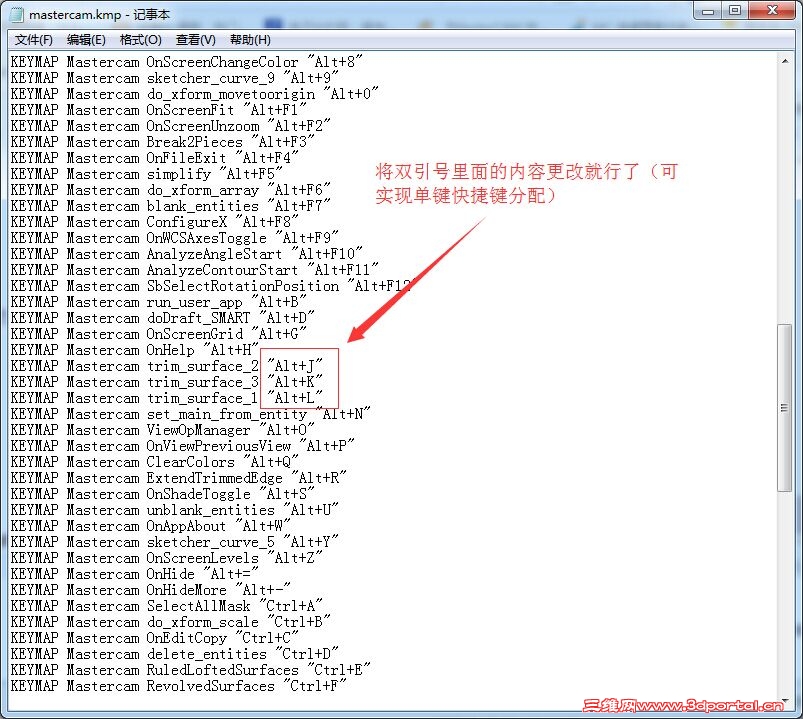The height and width of the screenshot is (719, 803).
Task: Maximize the Notepad window
Action: click(735, 11)
